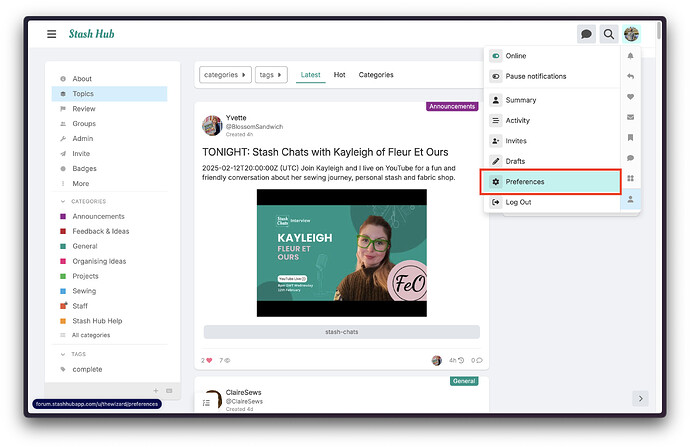The width and height of the screenshot is (690, 448).
Task: Click the search magnifier icon
Action: 609,34
